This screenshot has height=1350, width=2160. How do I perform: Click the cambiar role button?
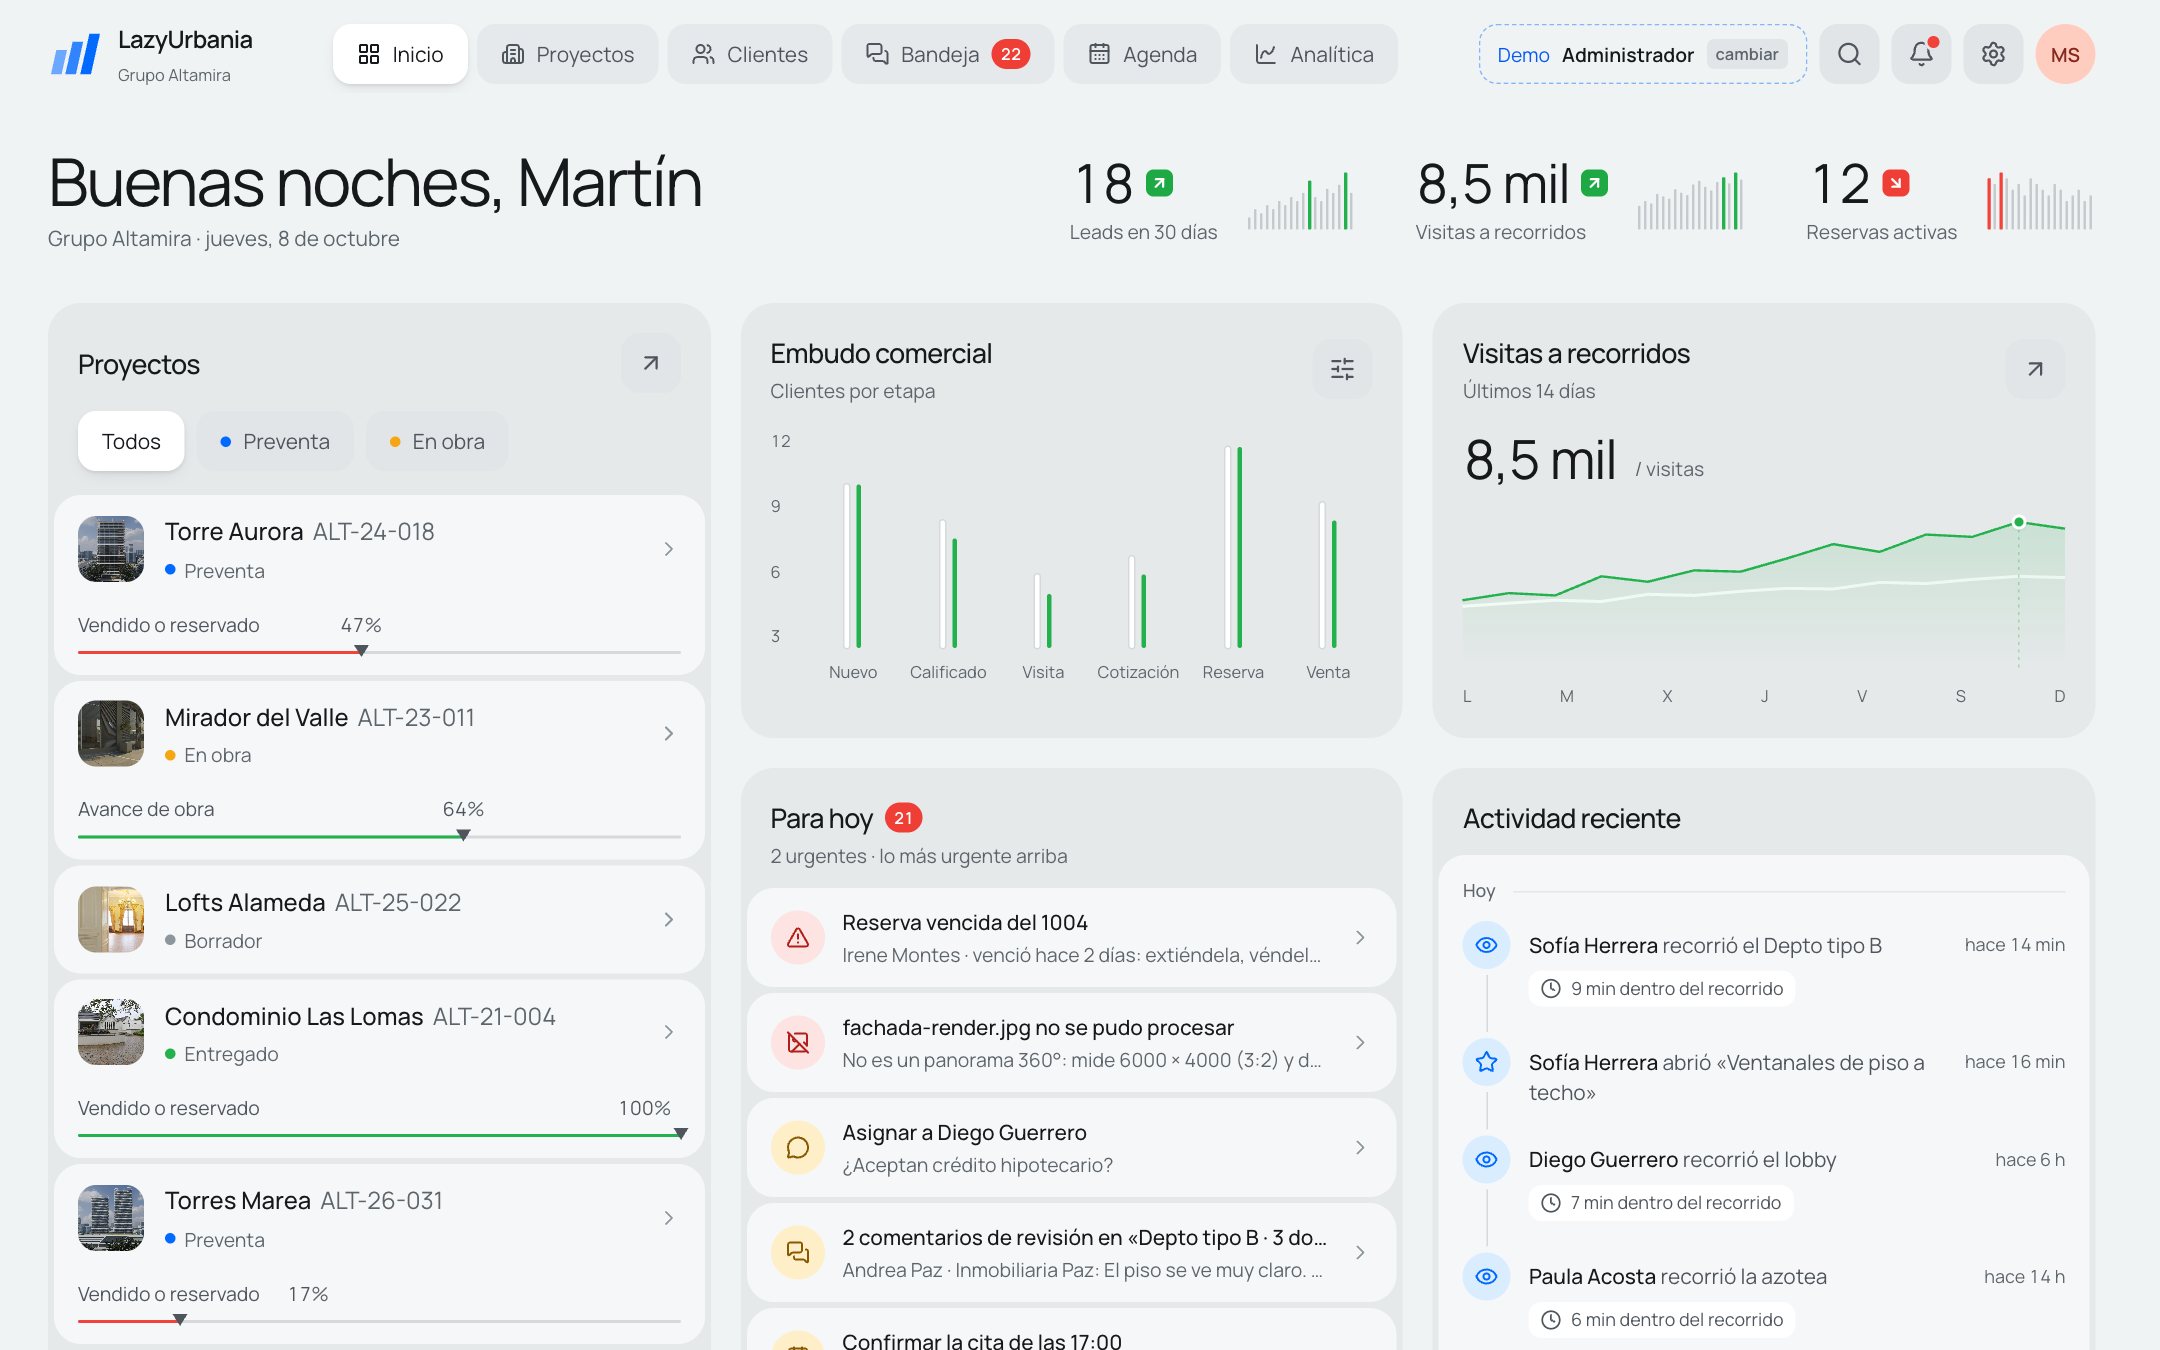(x=1746, y=54)
